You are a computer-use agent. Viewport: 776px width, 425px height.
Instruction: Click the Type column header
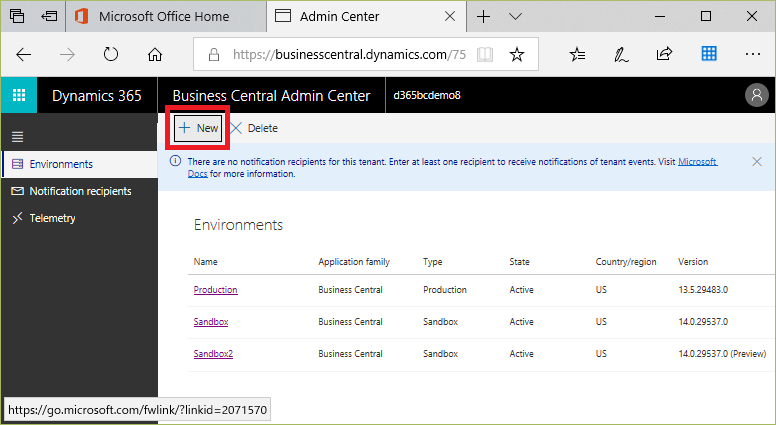(x=433, y=262)
